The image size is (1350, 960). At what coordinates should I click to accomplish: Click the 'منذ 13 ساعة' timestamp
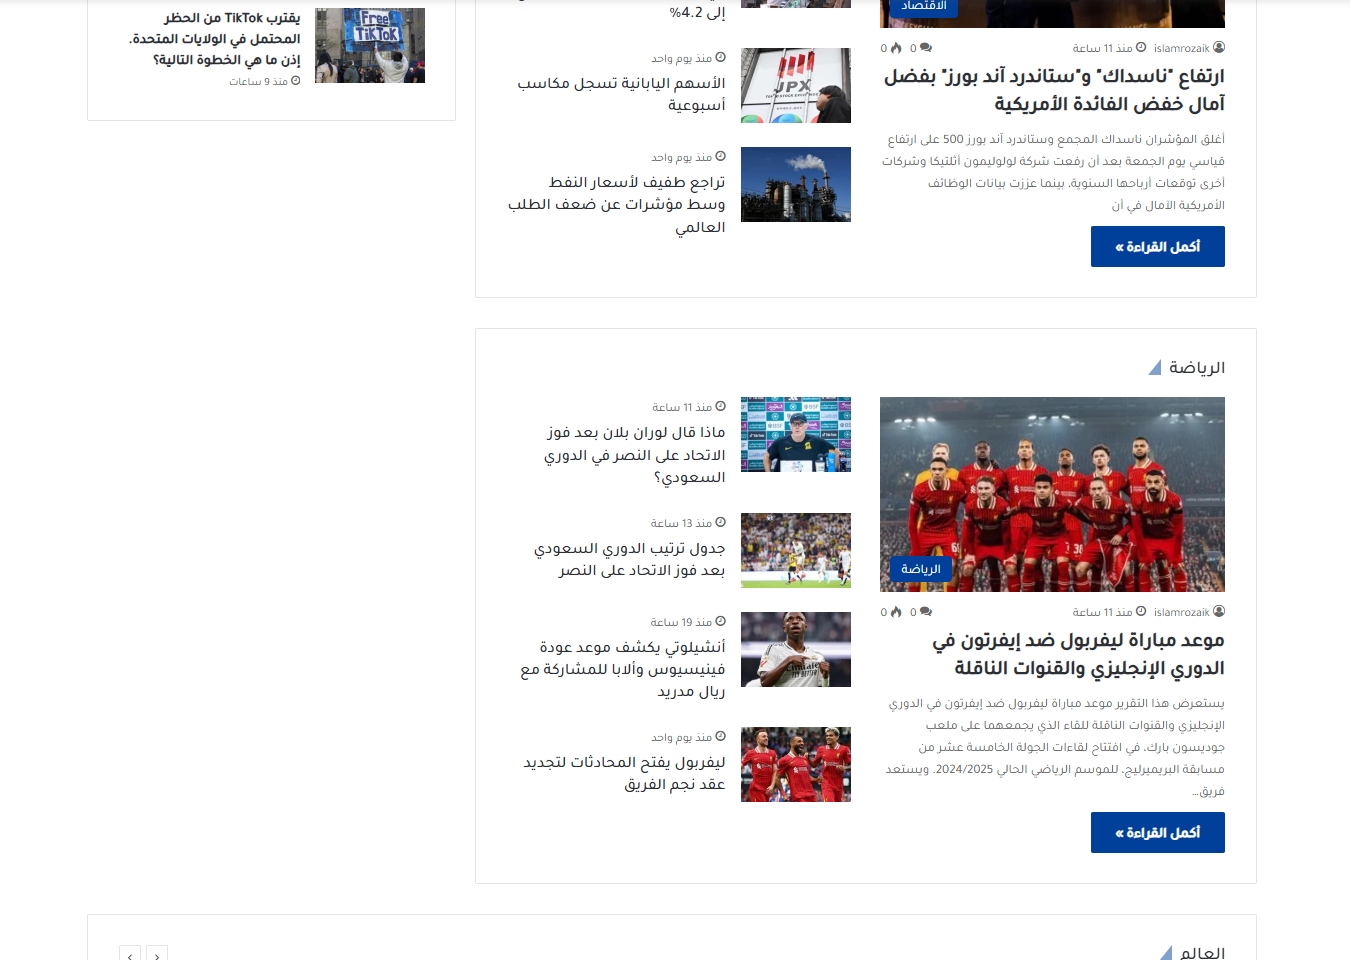tap(681, 523)
